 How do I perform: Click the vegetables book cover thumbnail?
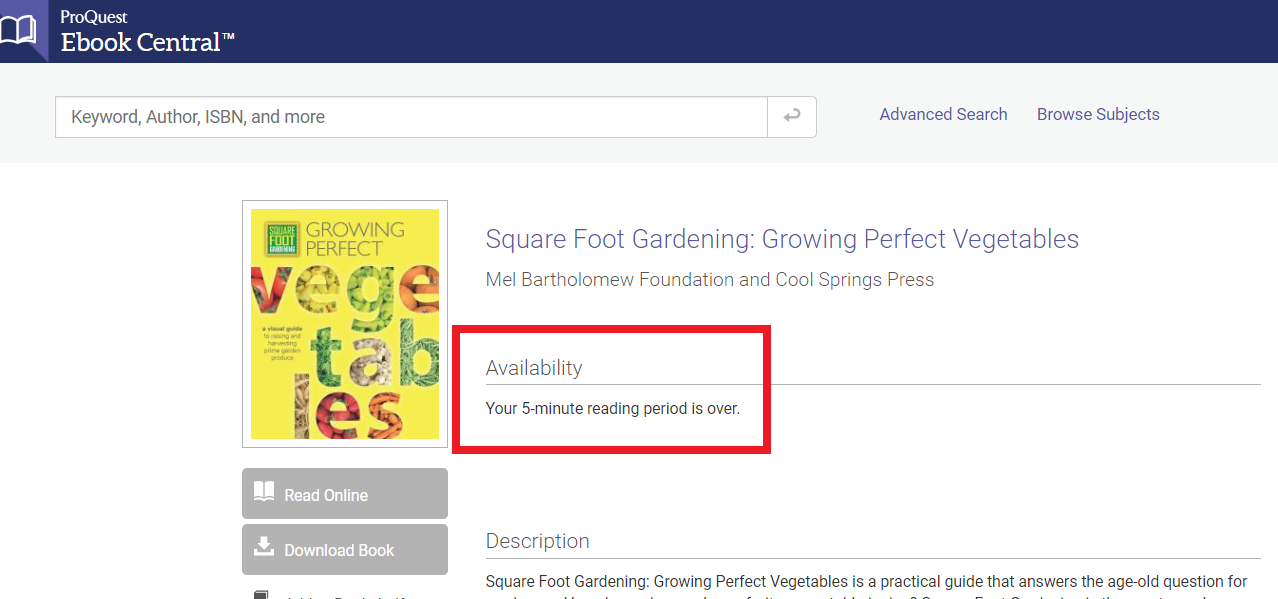(345, 324)
